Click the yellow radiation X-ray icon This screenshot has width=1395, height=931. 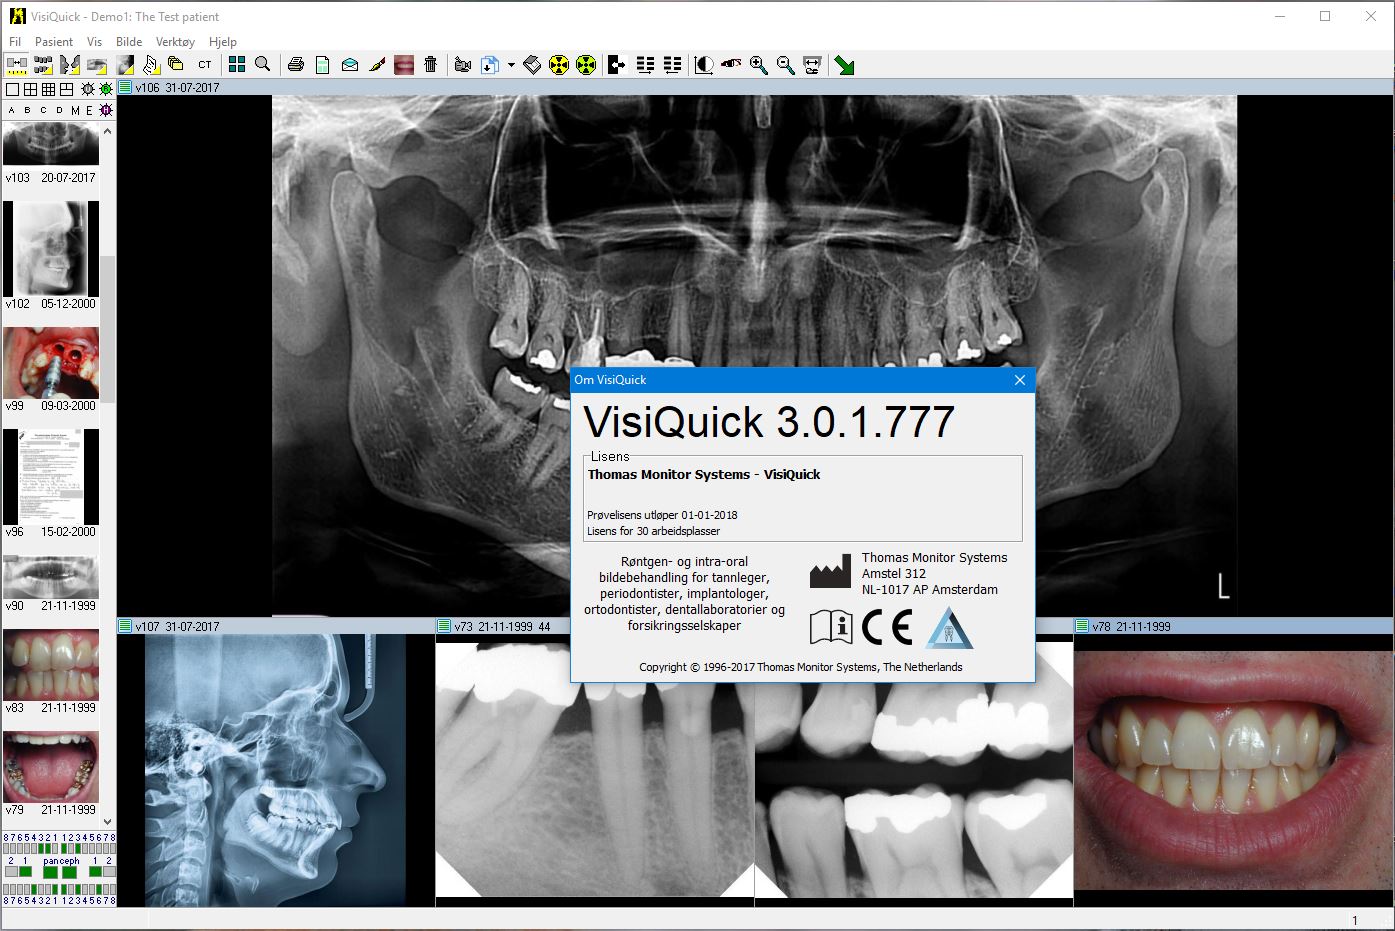[x=559, y=65]
